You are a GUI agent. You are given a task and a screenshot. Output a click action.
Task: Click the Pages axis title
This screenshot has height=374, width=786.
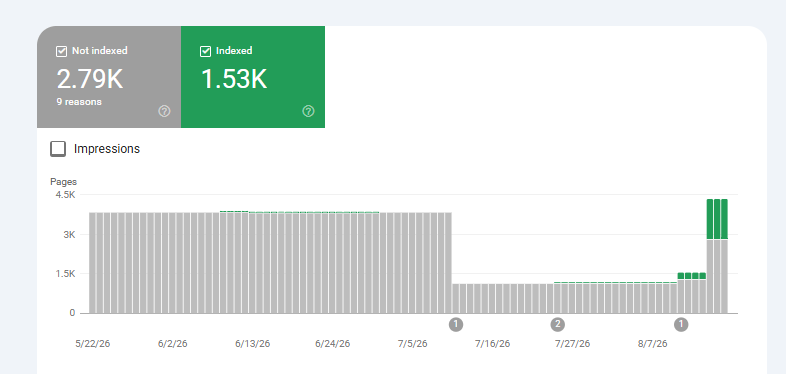click(64, 182)
